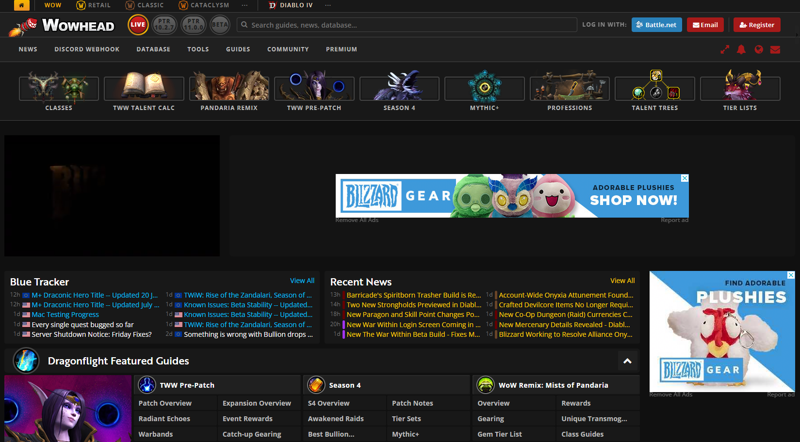Click the search magnifier icon
Screen dimensions: 800x442
pyautogui.click(x=244, y=24)
